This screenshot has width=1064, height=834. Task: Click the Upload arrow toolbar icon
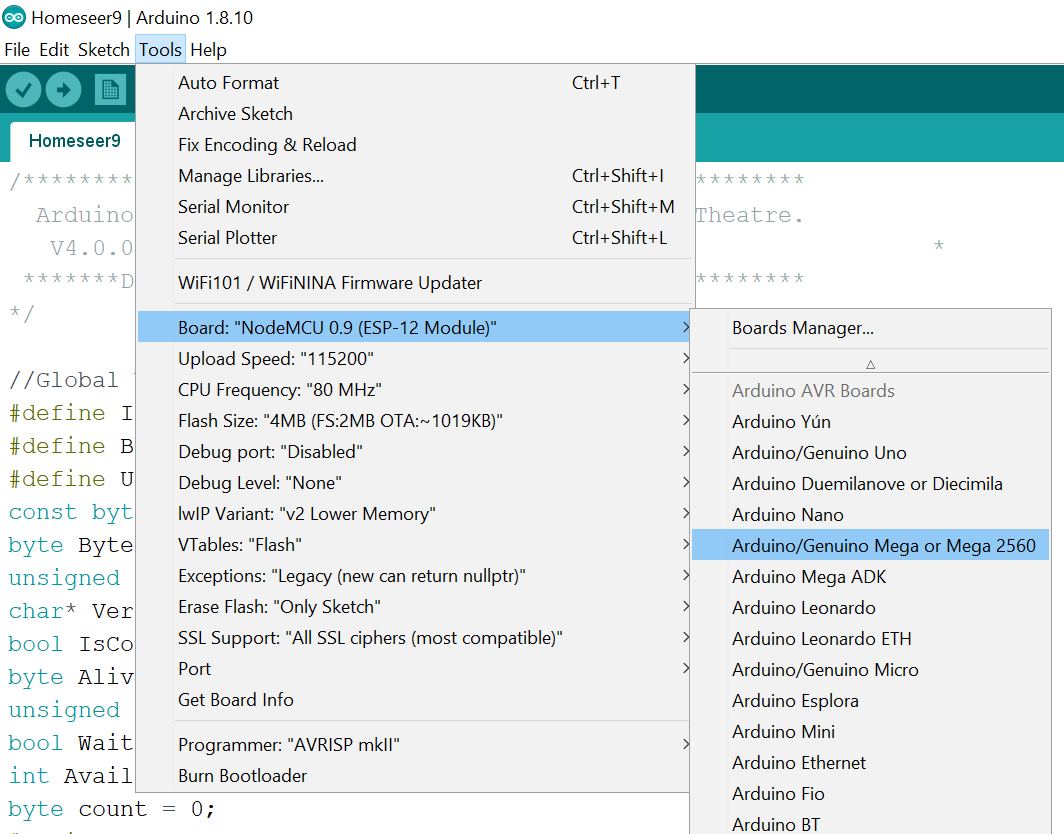pos(63,91)
